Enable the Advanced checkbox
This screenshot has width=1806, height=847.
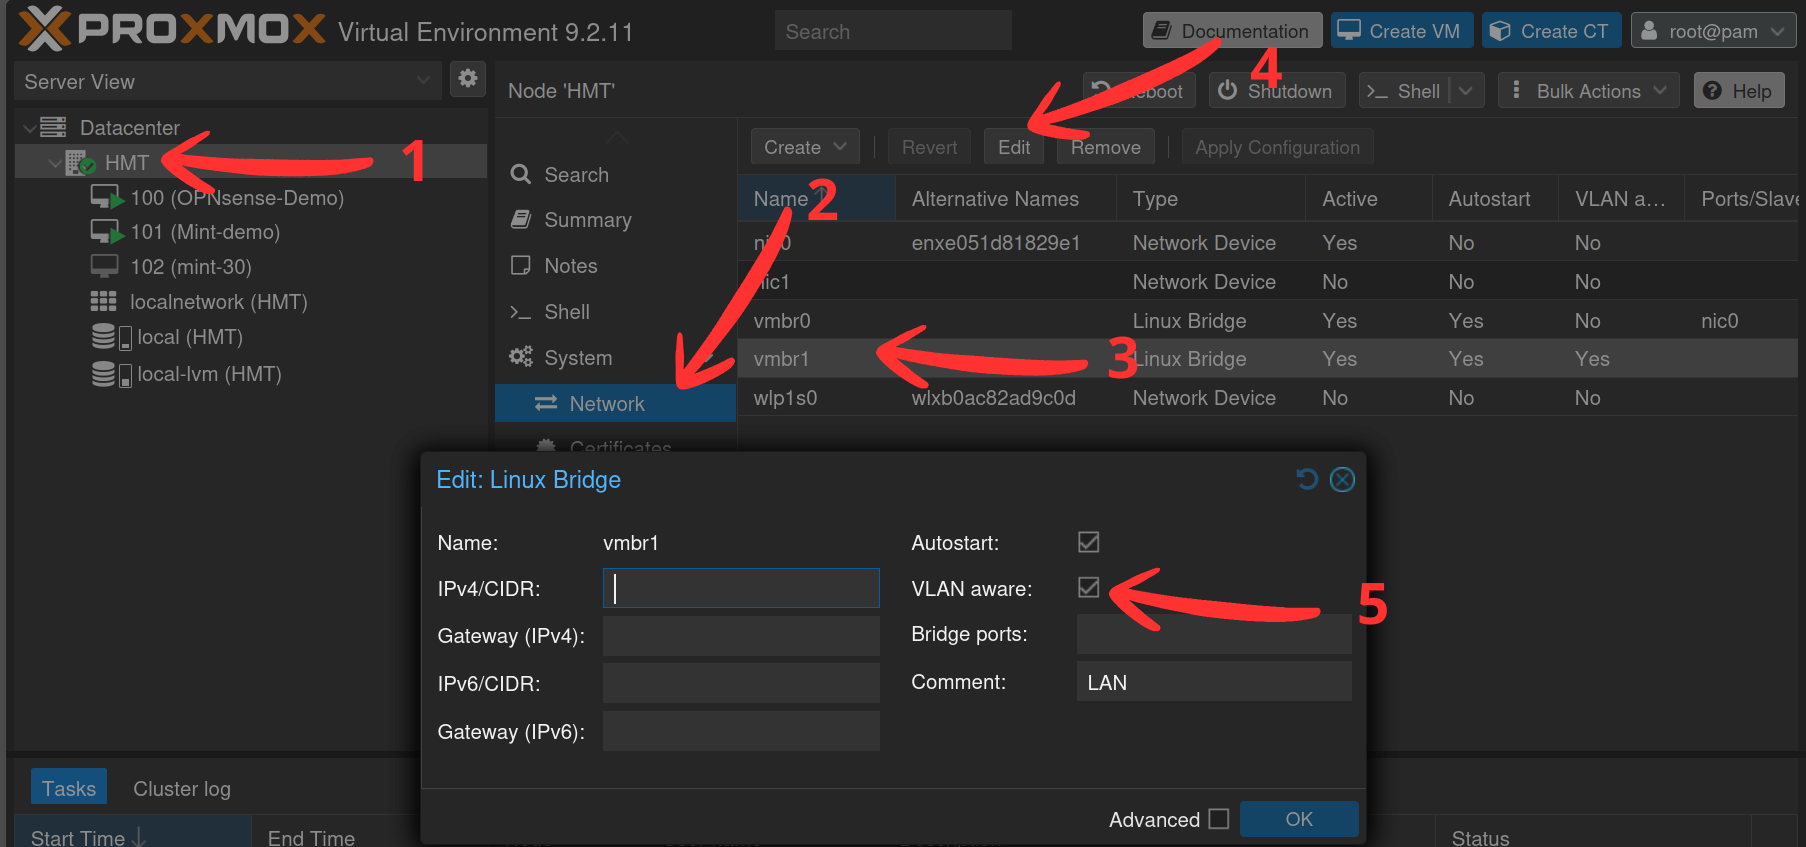coord(1218,818)
